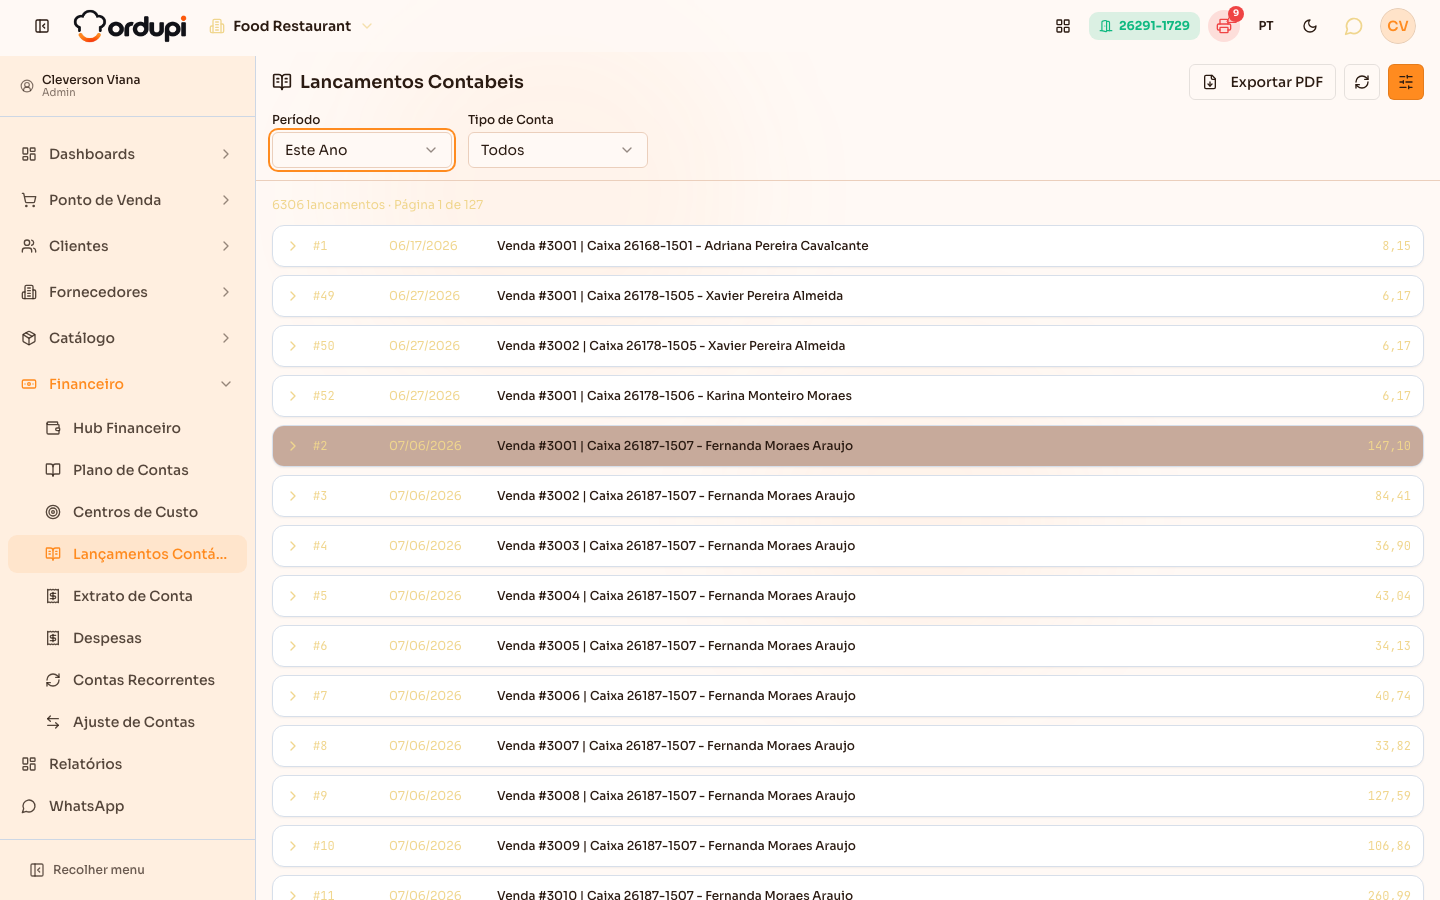Click the amount 127,59 on entry #9

pyautogui.click(x=1389, y=796)
